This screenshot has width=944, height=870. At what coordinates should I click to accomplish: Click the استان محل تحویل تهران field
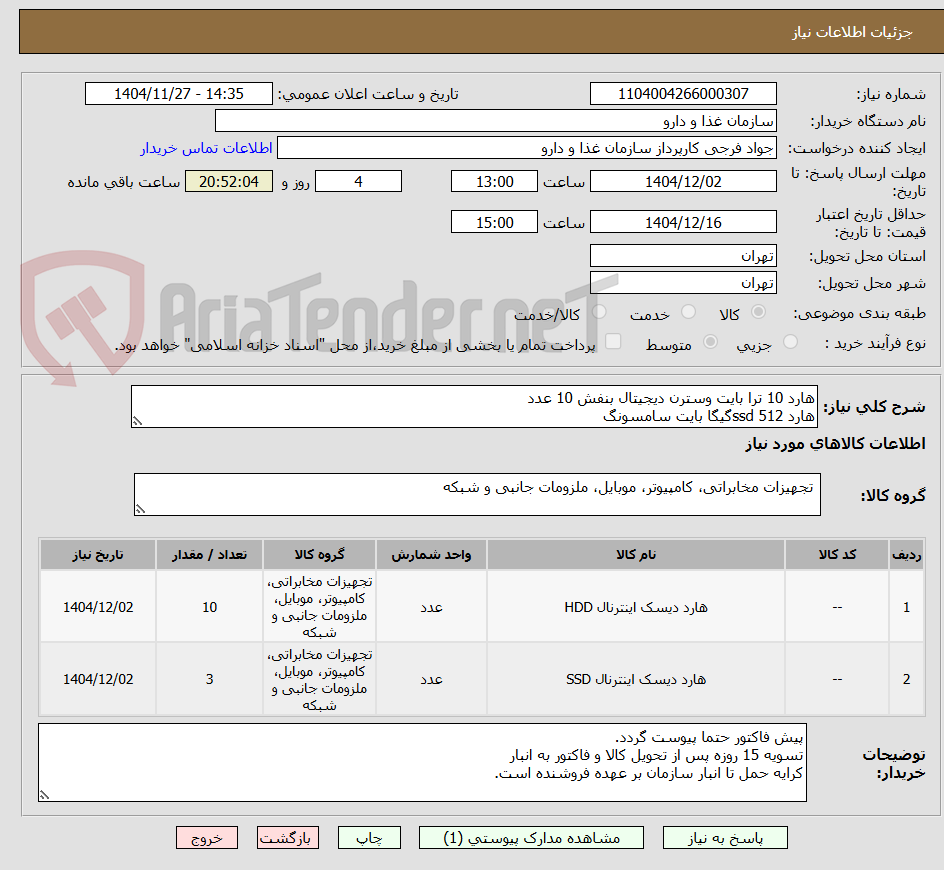click(683, 256)
